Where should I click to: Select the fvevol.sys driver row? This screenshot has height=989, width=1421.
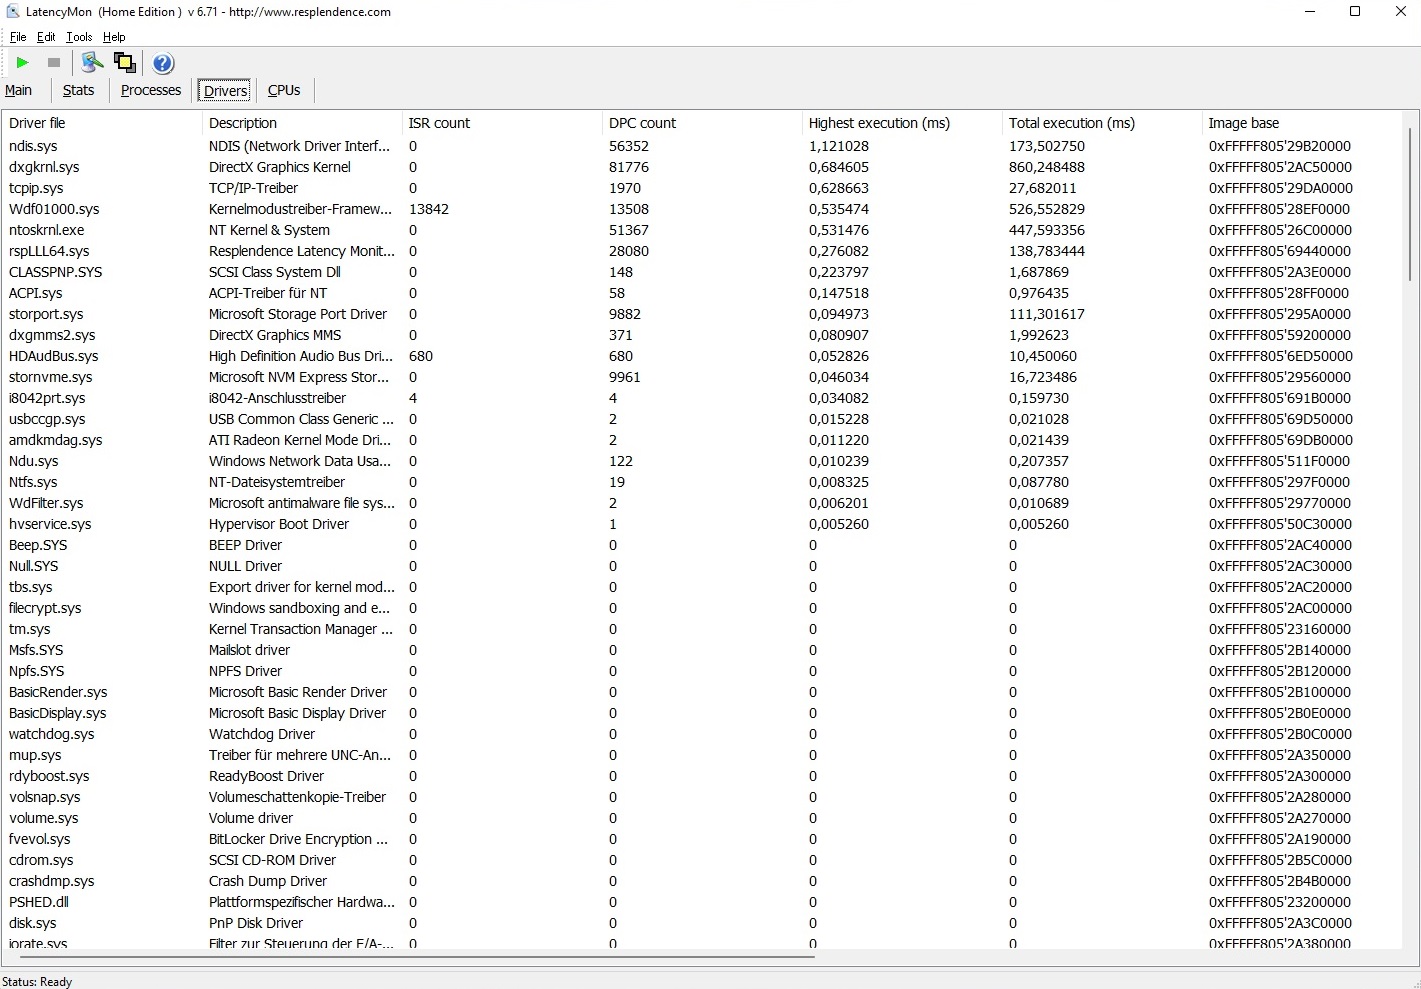tap(702, 839)
